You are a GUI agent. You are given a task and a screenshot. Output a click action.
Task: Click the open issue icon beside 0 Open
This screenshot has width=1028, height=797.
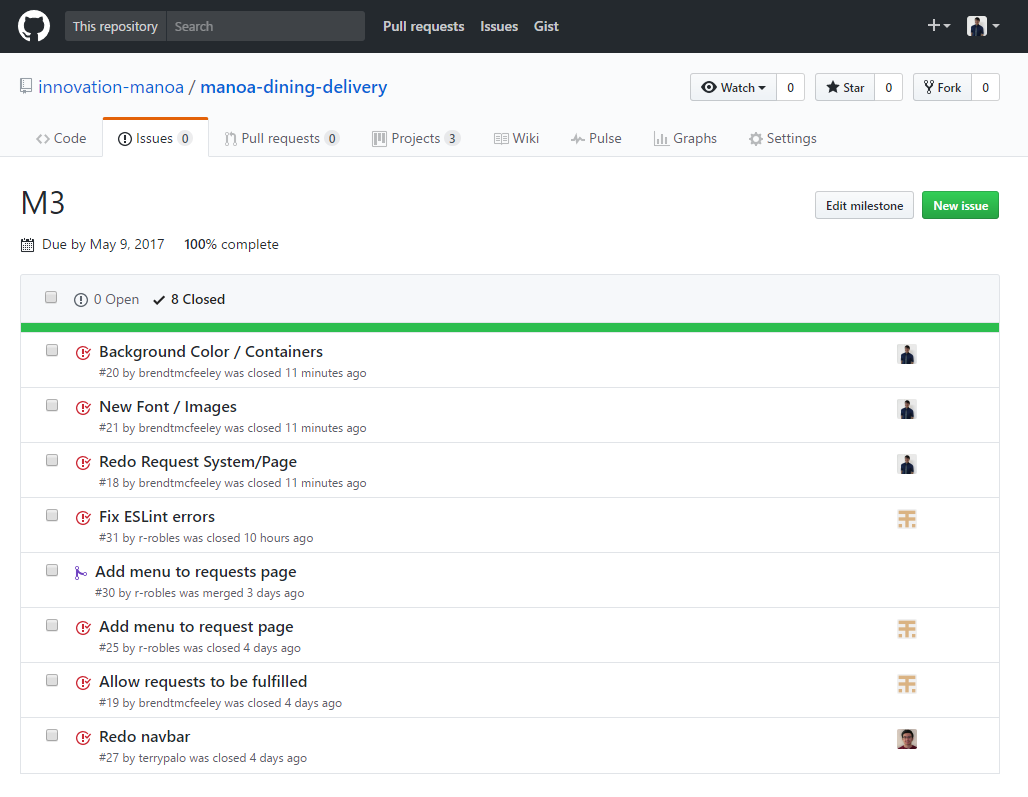pyautogui.click(x=81, y=300)
